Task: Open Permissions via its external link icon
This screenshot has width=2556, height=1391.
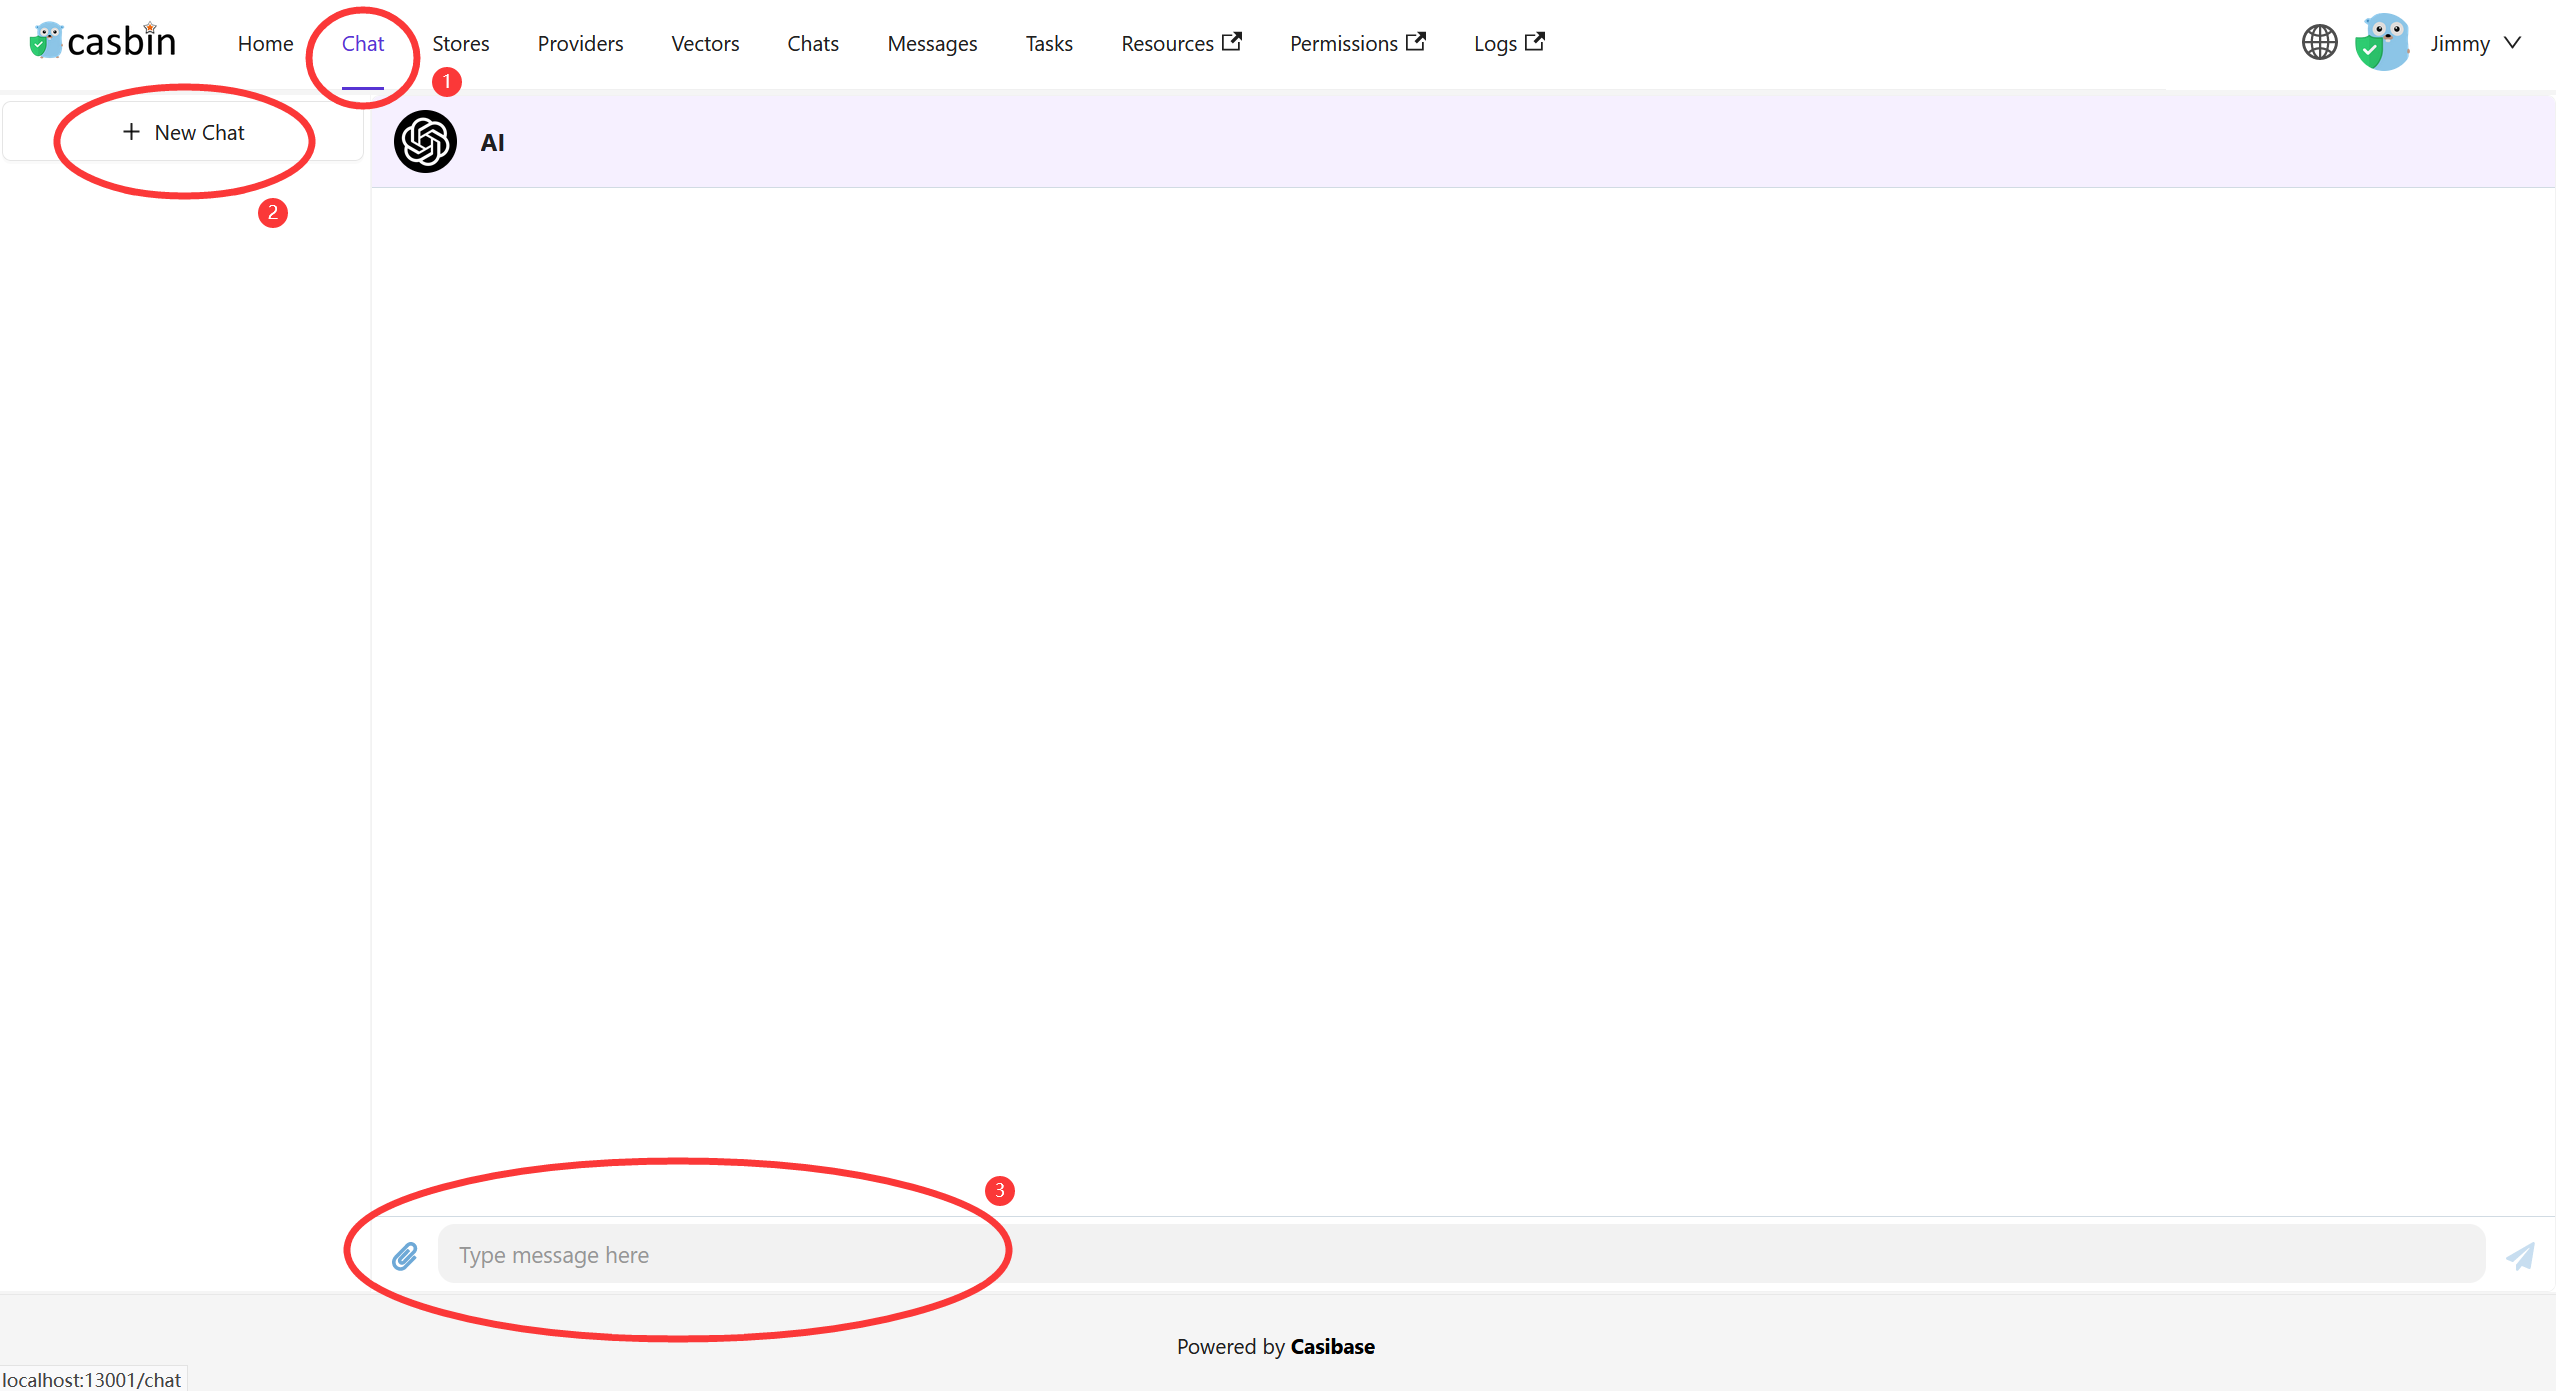Action: [x=1417, y=41]
